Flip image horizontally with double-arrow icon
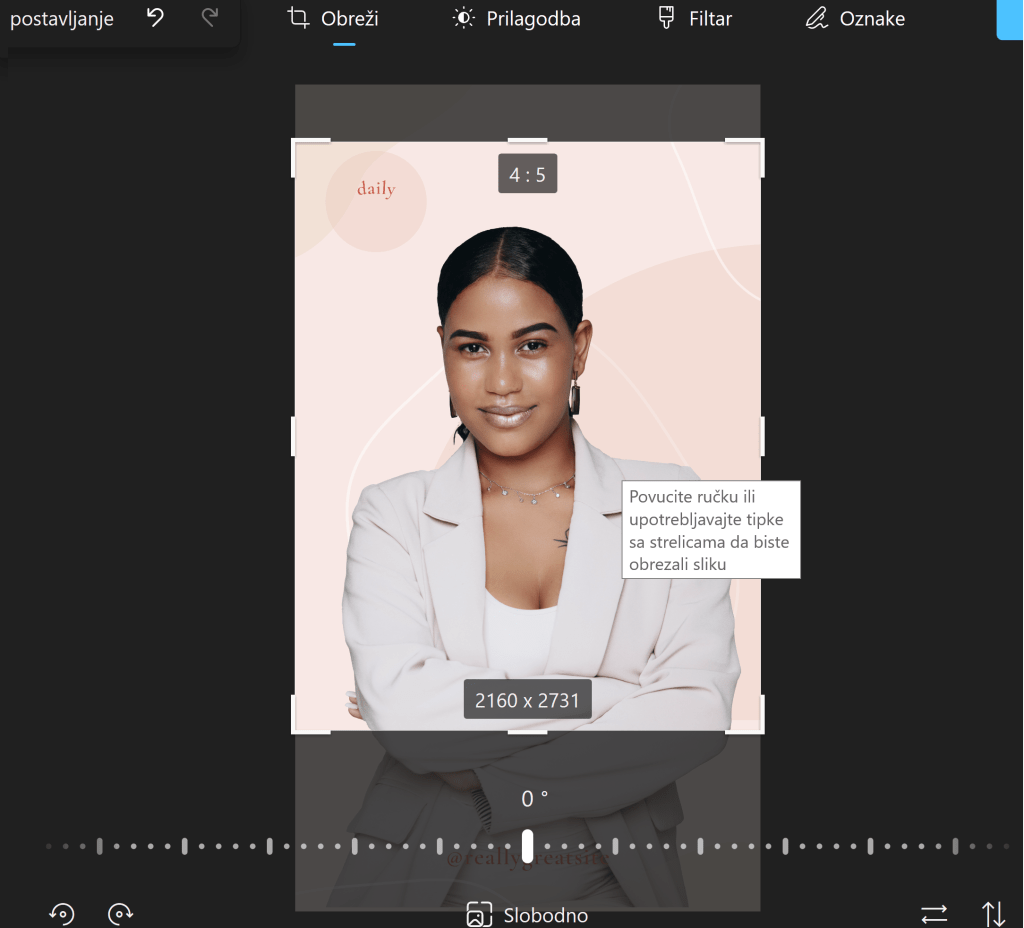1024x928 pixels. (934, 914)
